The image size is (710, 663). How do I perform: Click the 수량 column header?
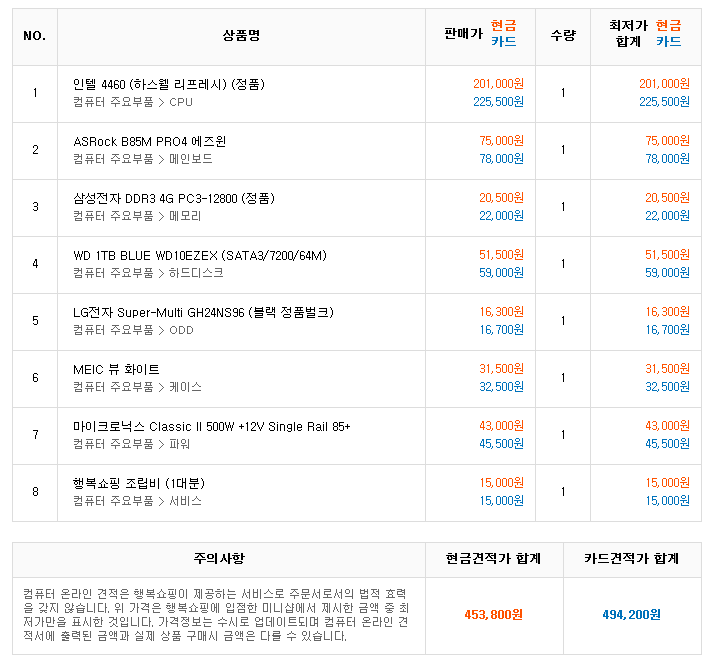click(x=563, y=35)
